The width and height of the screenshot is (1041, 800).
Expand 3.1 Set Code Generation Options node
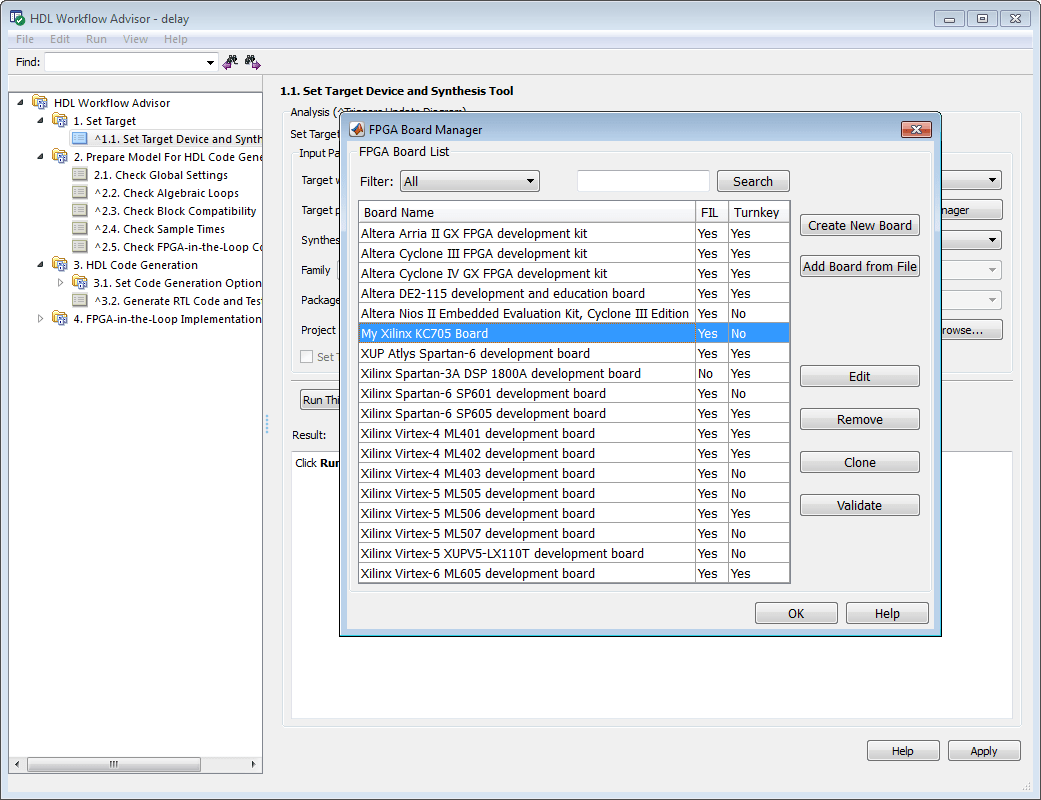[x=60, y=282]
